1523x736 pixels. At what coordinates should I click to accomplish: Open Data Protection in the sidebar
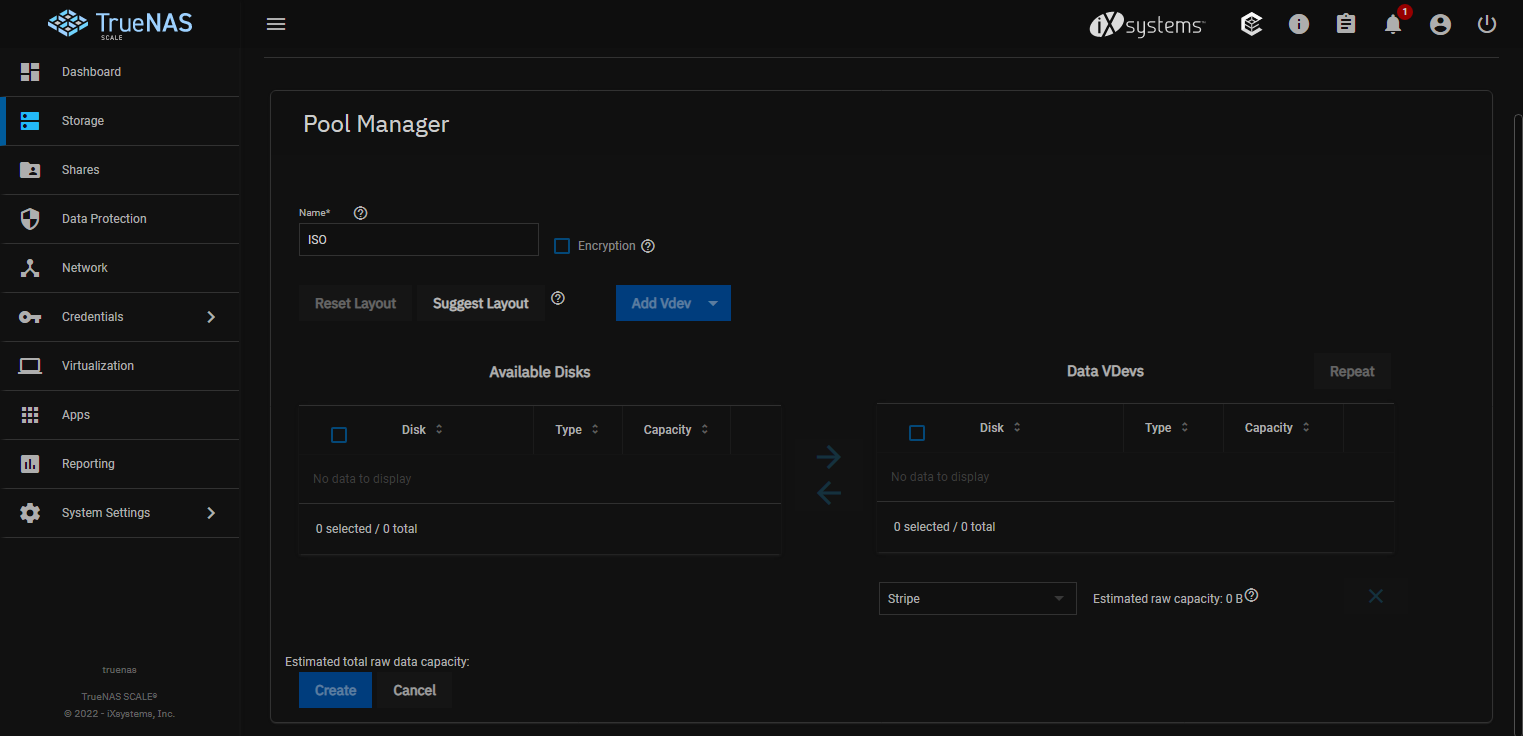coord(120,219)
